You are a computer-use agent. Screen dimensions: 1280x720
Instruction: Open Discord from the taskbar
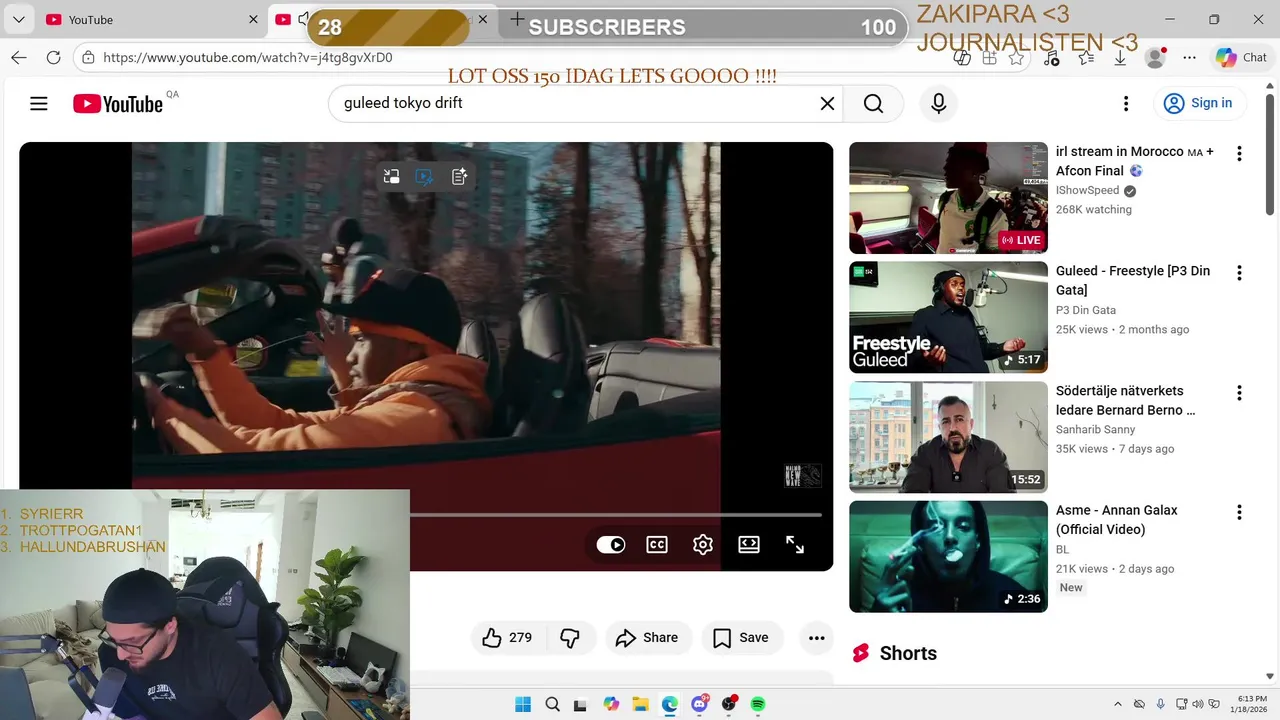pos(699,704)
